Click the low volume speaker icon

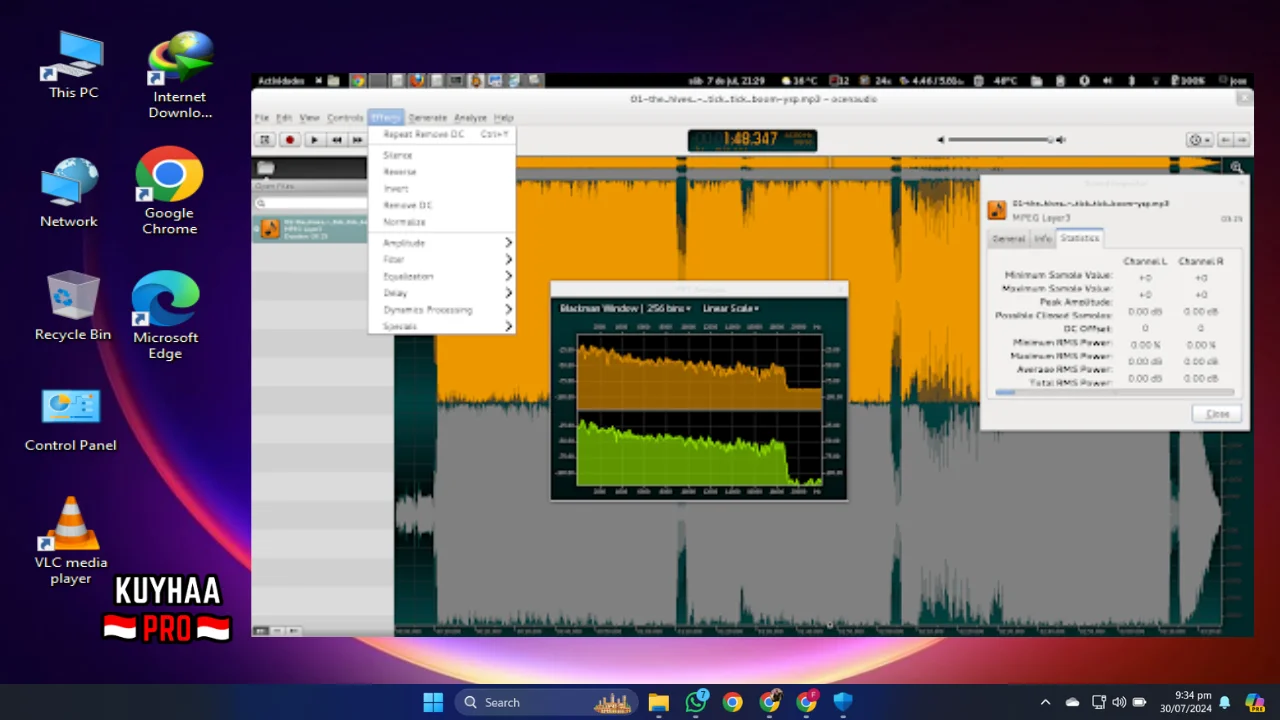(x=940, y=140)
